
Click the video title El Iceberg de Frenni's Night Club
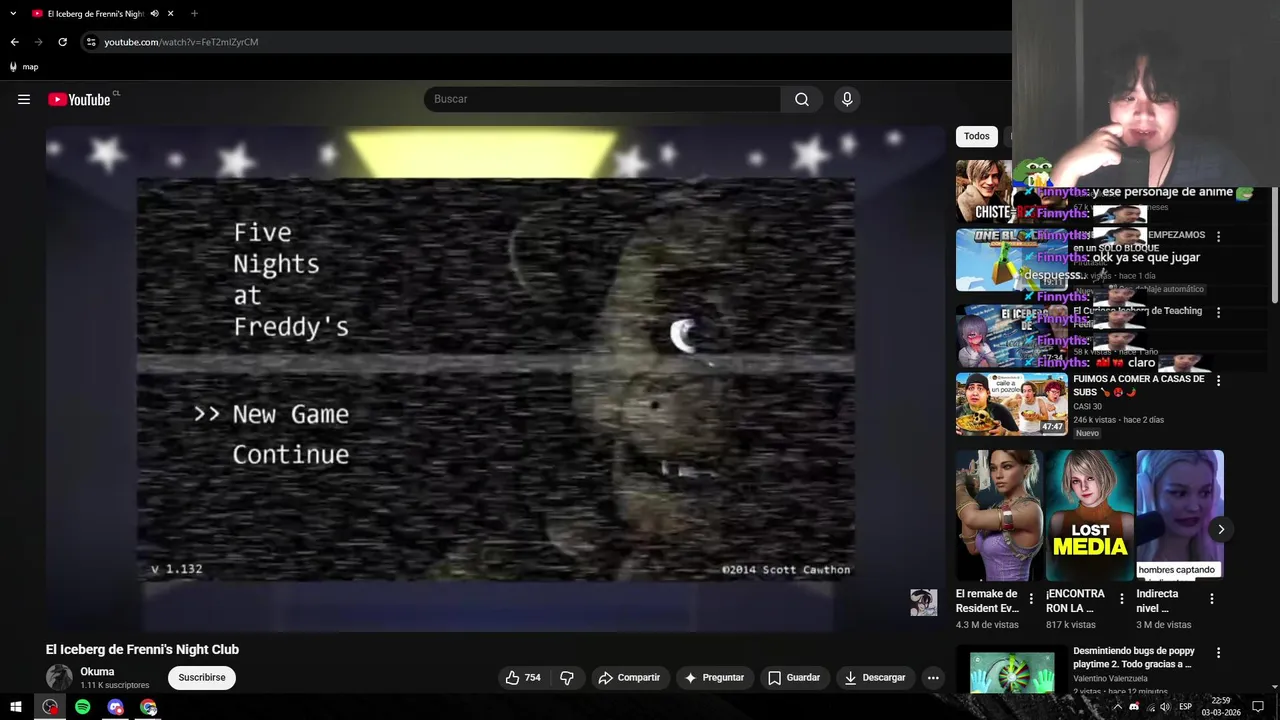click(x=142, y=649)
